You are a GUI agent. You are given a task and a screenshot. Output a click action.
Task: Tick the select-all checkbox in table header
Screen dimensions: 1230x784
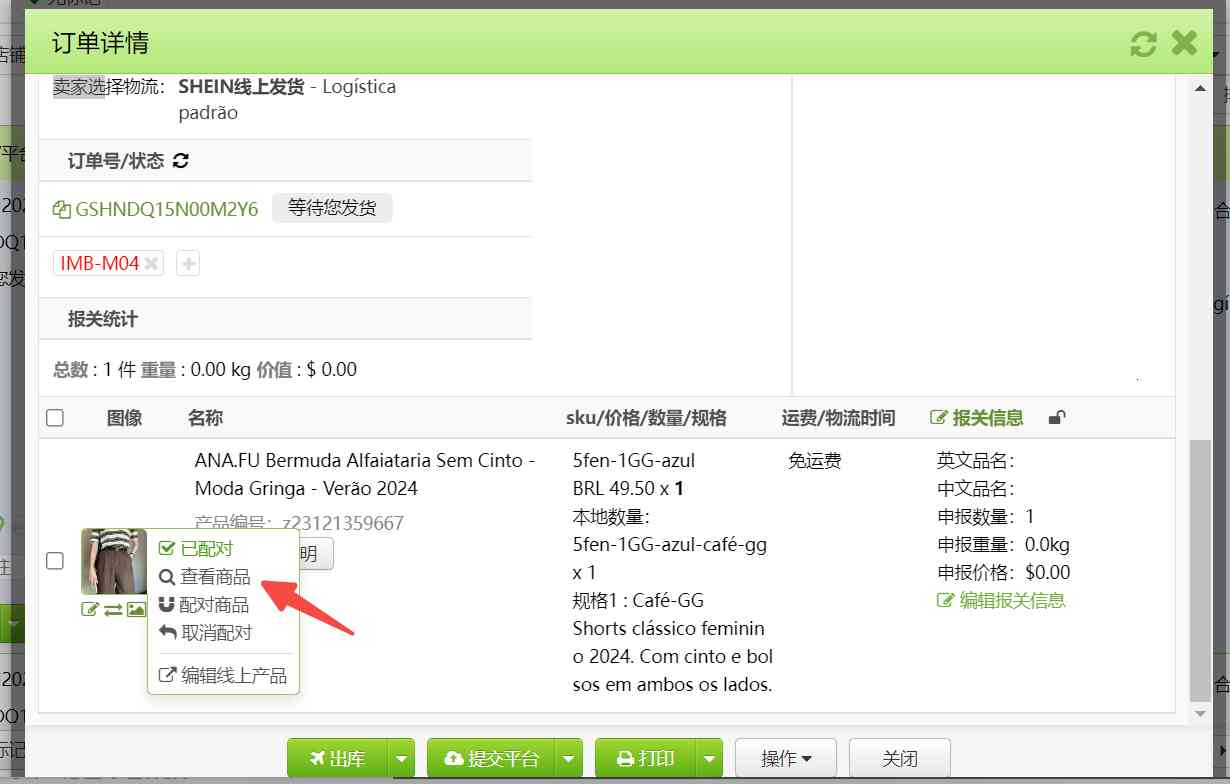coord(55,418)
